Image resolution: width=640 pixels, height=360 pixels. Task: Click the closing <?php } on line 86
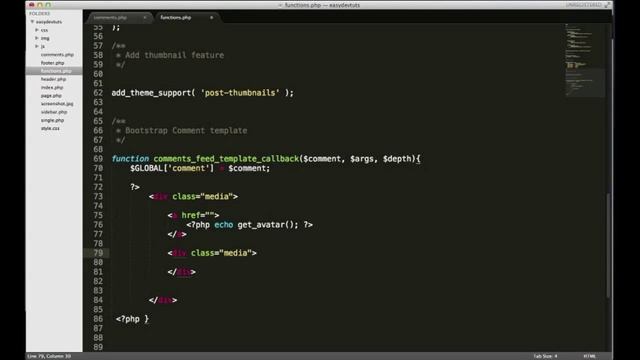132,319
